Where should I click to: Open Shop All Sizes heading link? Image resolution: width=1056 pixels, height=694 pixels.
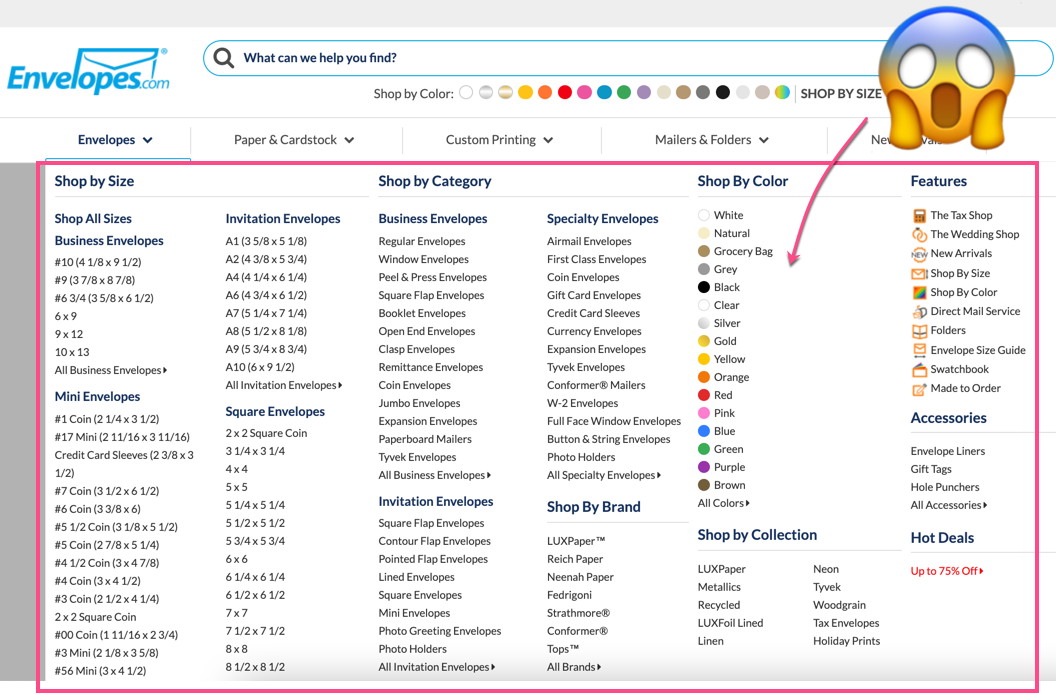pyautogui.click(x=93, y=219)
